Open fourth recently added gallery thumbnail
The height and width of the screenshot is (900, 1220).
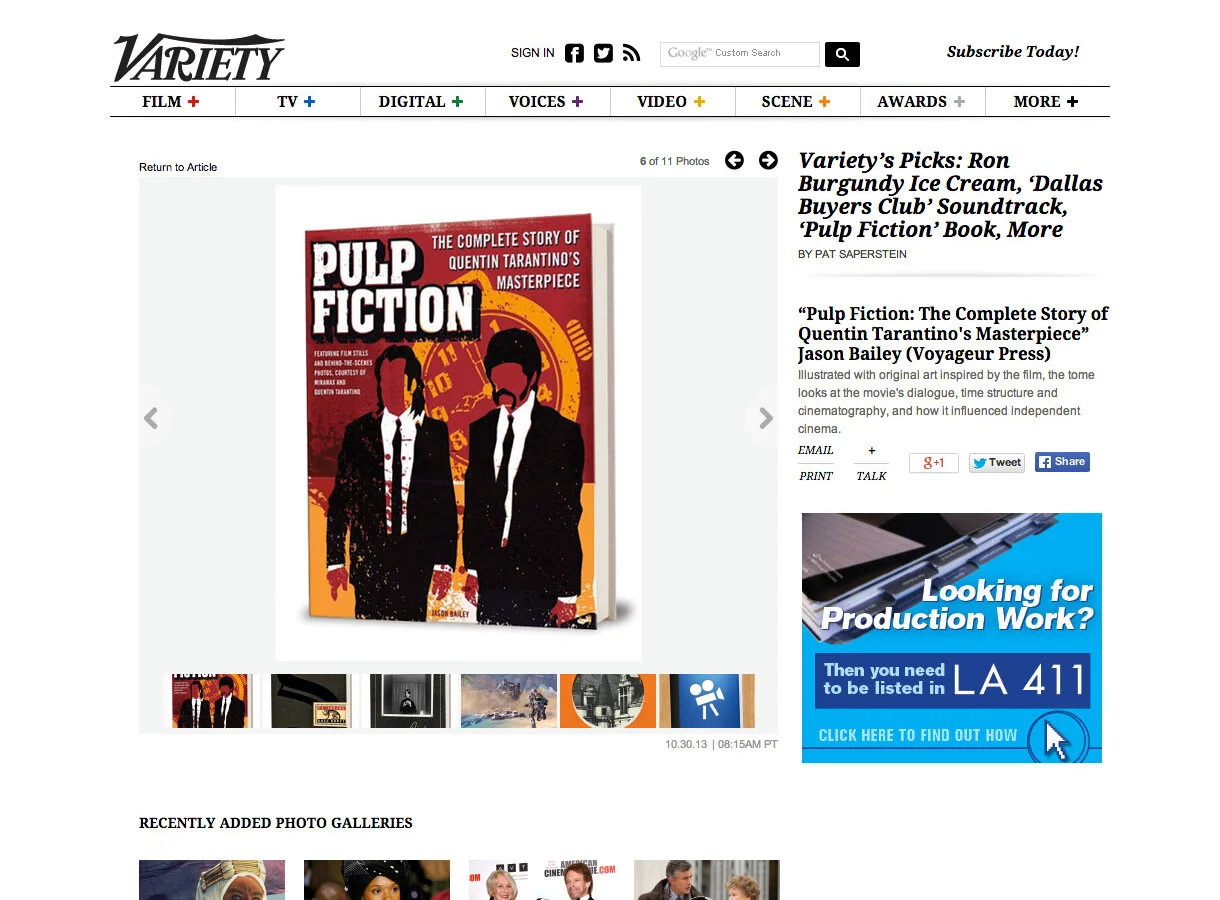coord(707,880)
